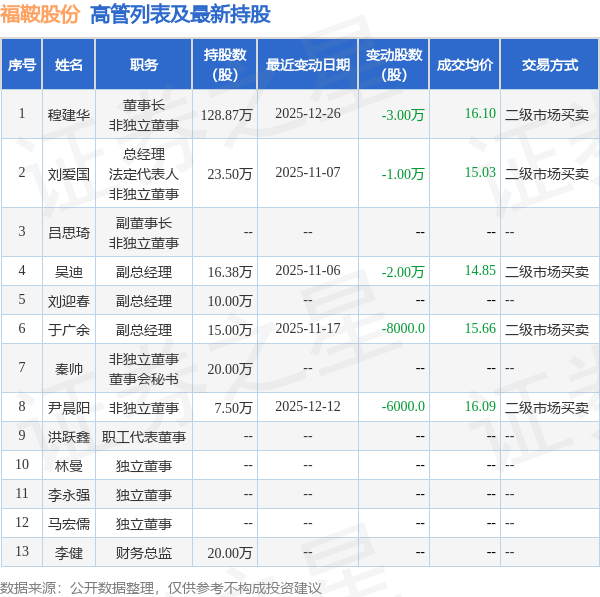Click the average price 15.03
The image size is (600, 597).
480,172
